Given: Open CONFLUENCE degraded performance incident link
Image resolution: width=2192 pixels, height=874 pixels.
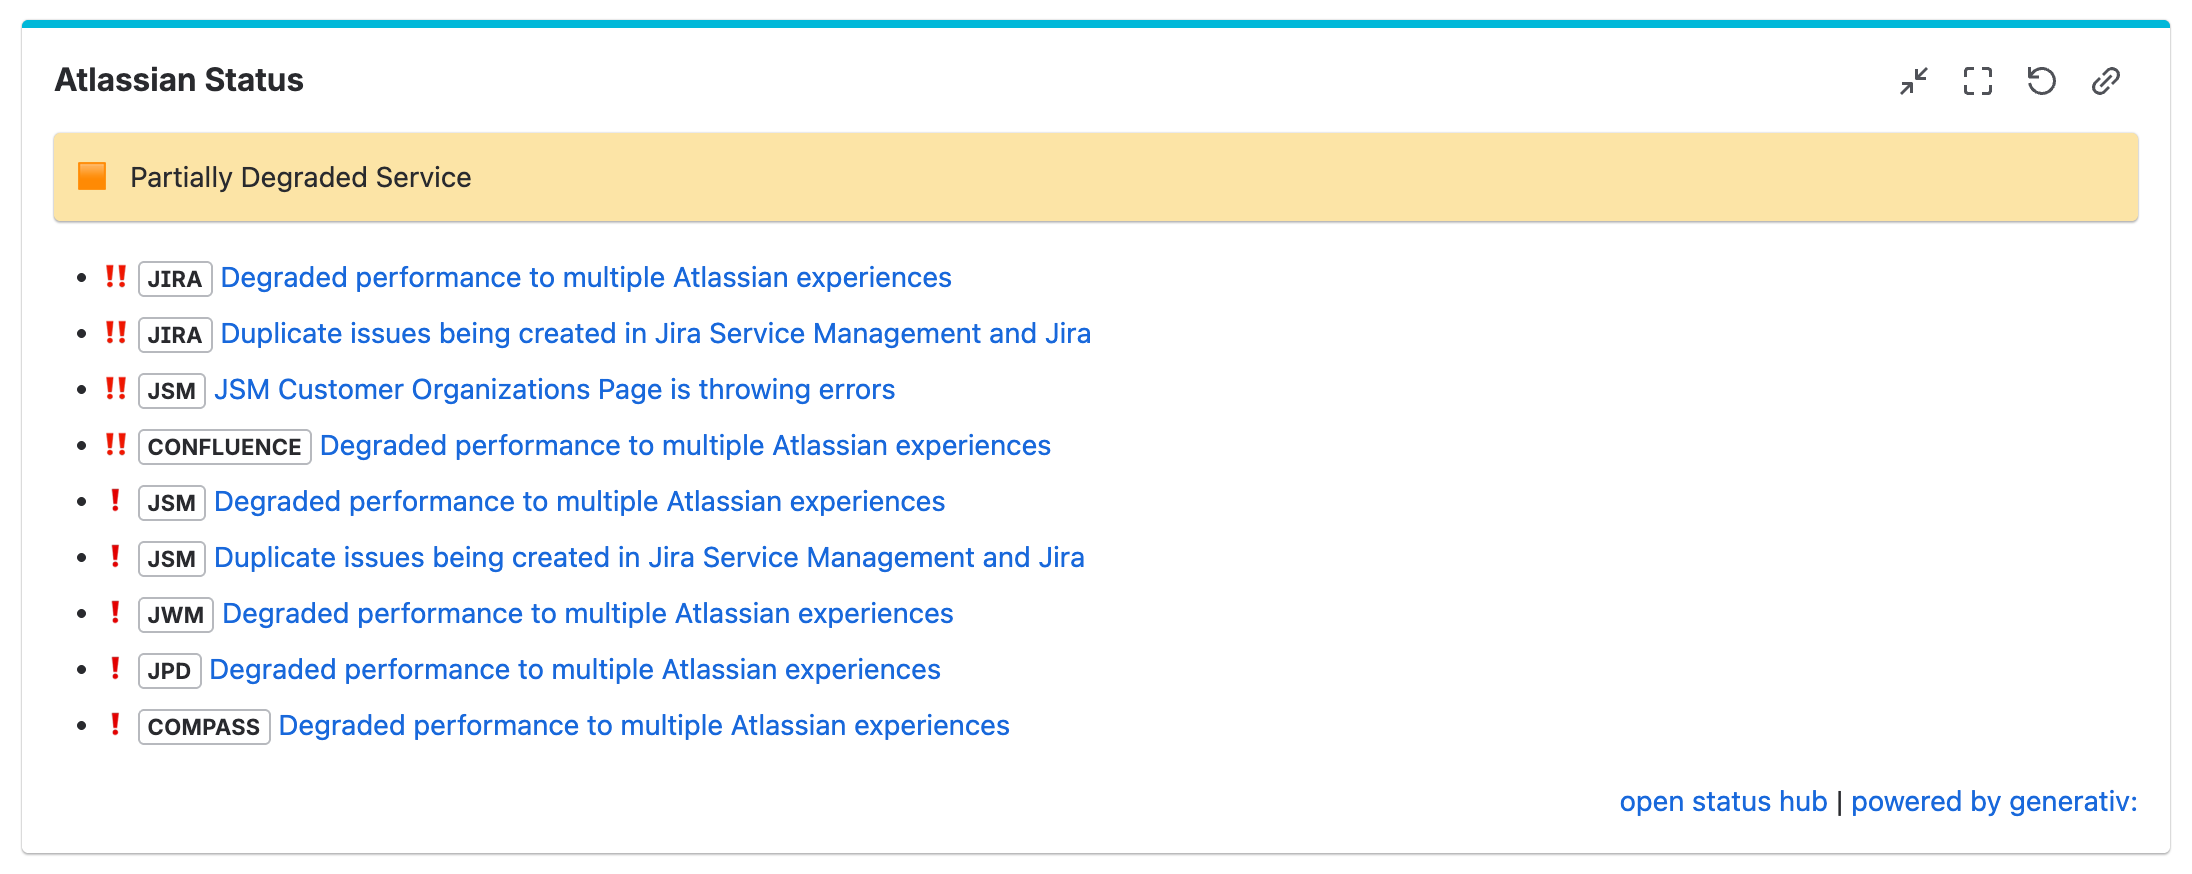Looking at the screenshot, I should click(x=685, y=446).
